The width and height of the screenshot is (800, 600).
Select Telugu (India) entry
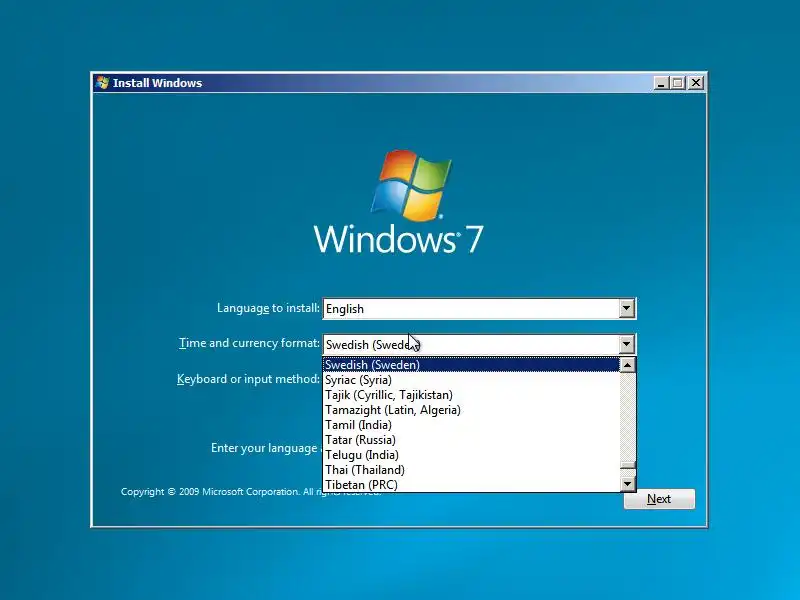click(x=471, y=455)
